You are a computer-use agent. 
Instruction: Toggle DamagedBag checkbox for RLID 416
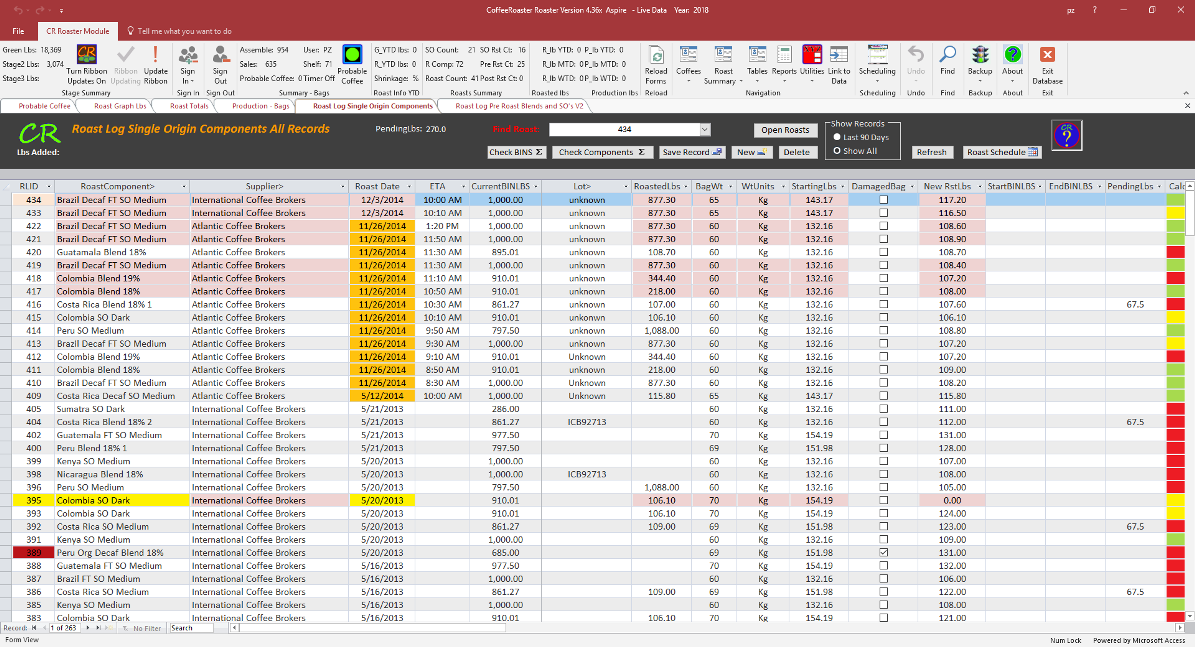coord(883,304)
